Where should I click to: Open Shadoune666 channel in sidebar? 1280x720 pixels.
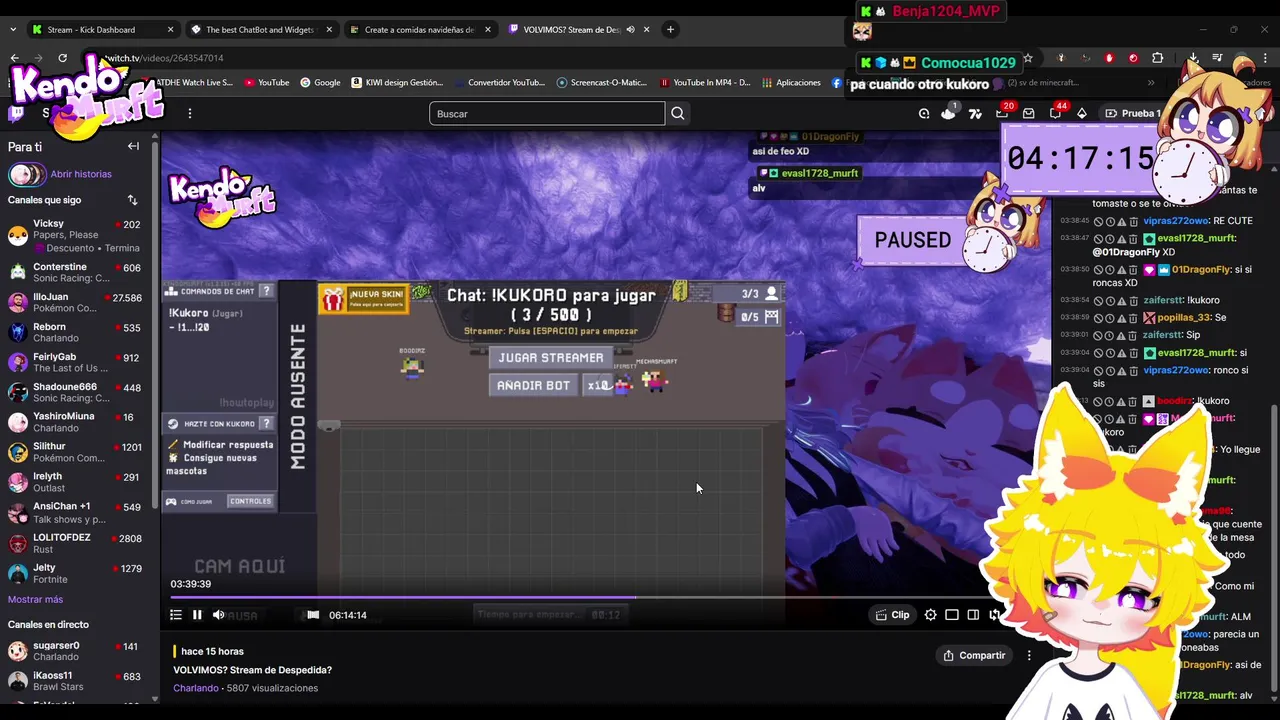pos(78,392)
